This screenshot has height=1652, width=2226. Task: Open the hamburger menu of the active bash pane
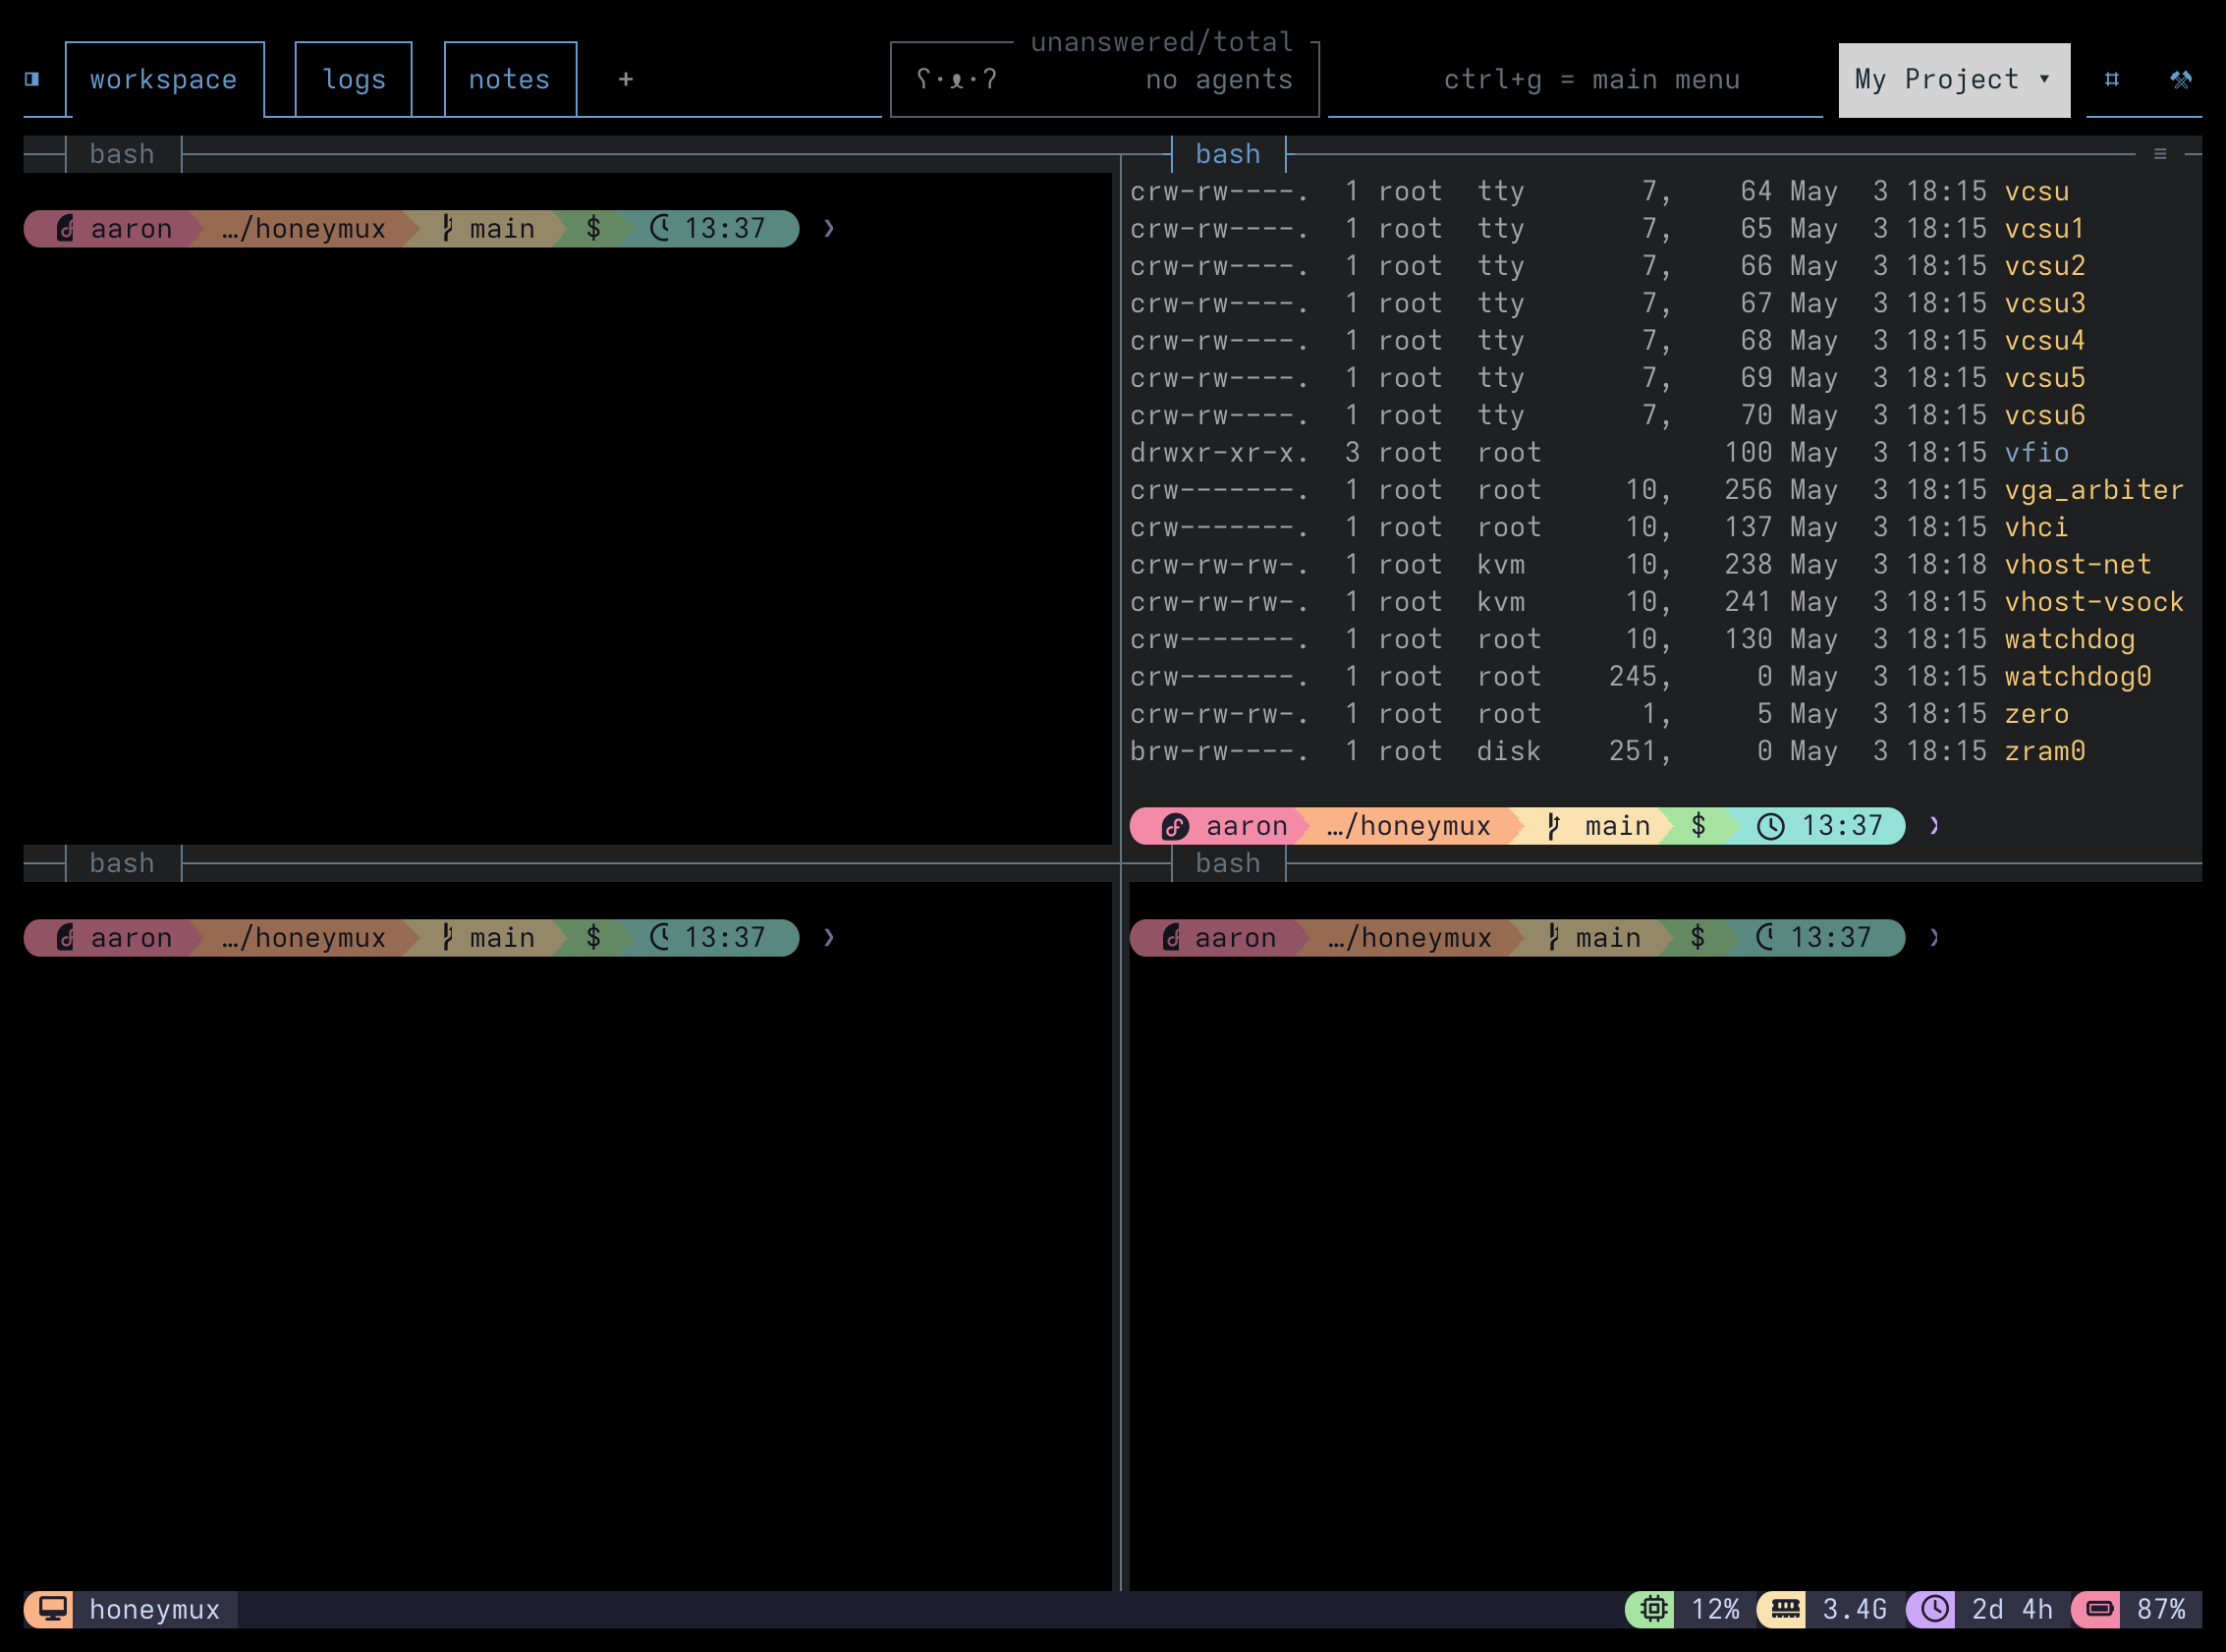[x=2160, y=154]
